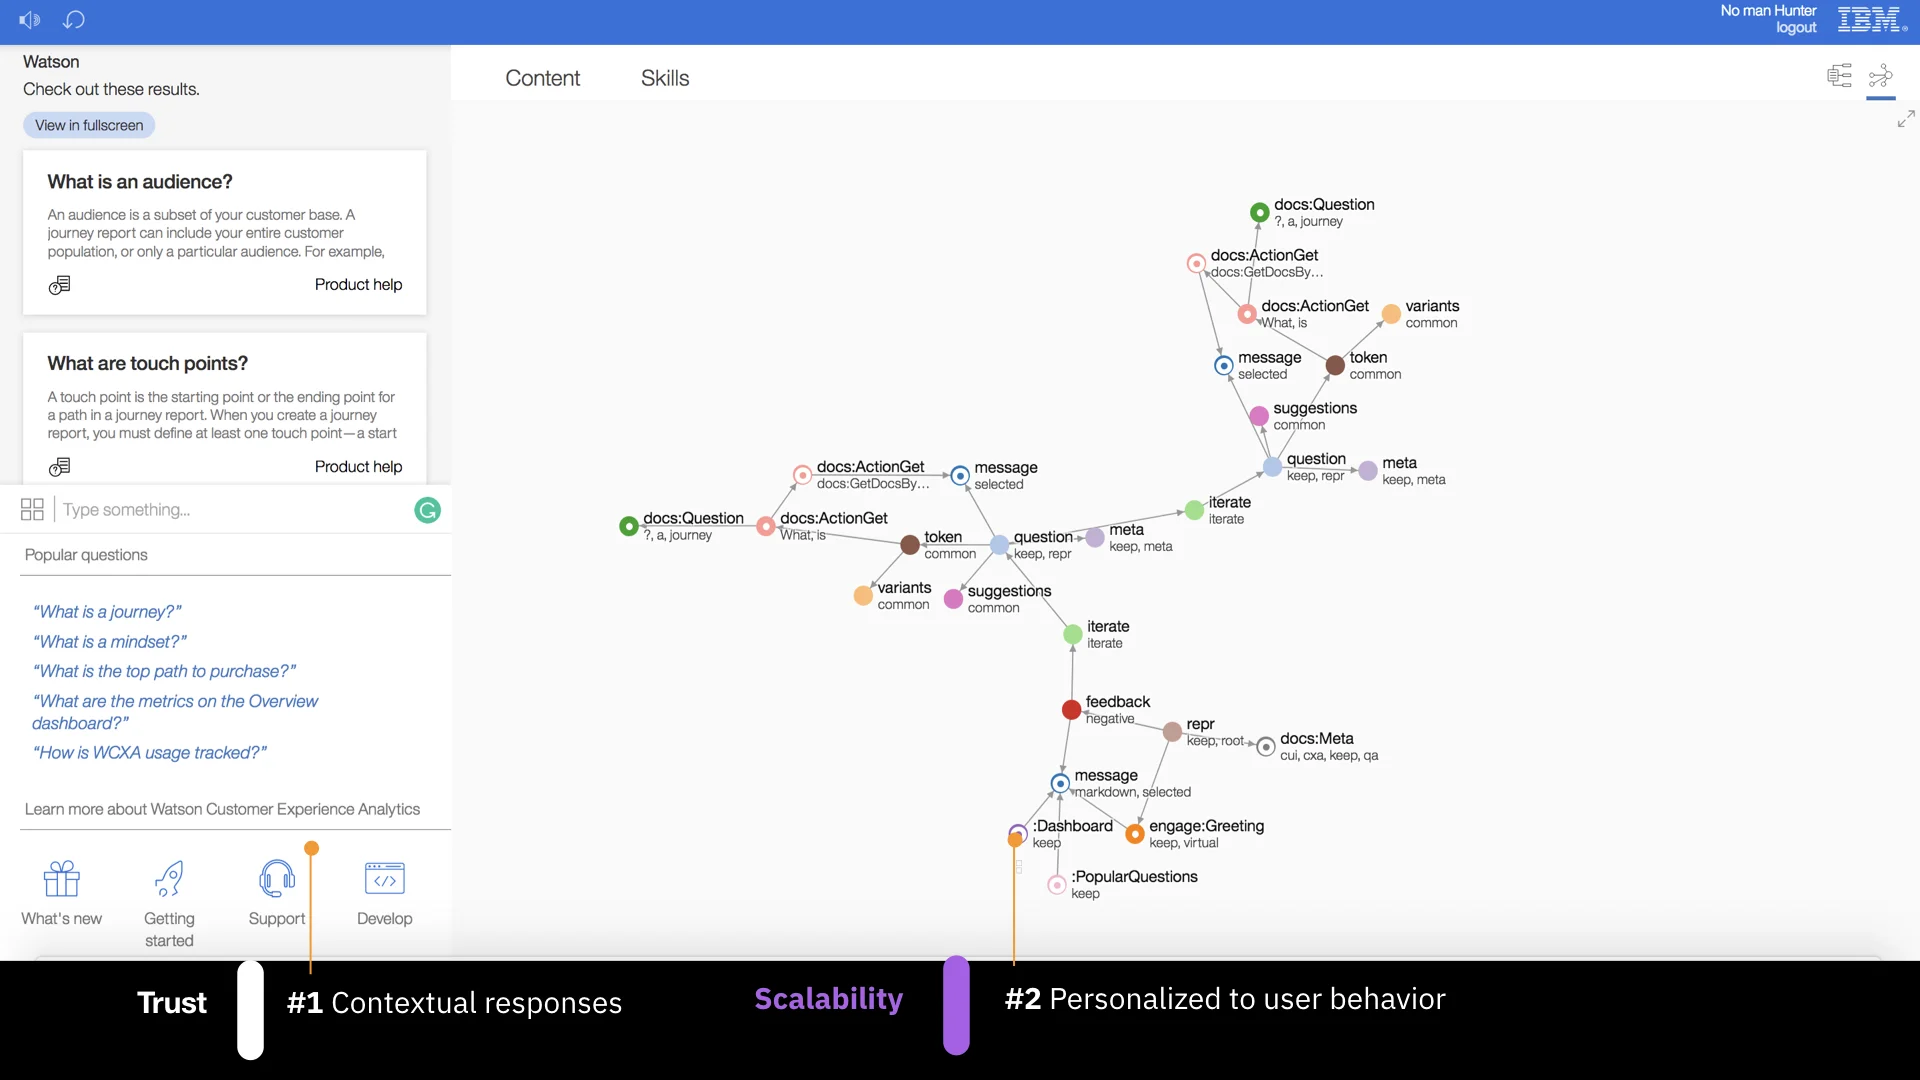The image size is (1920, 1080).
Task: Open the Develop code icon
Action: pyautogui.click(x=385, y=880)
